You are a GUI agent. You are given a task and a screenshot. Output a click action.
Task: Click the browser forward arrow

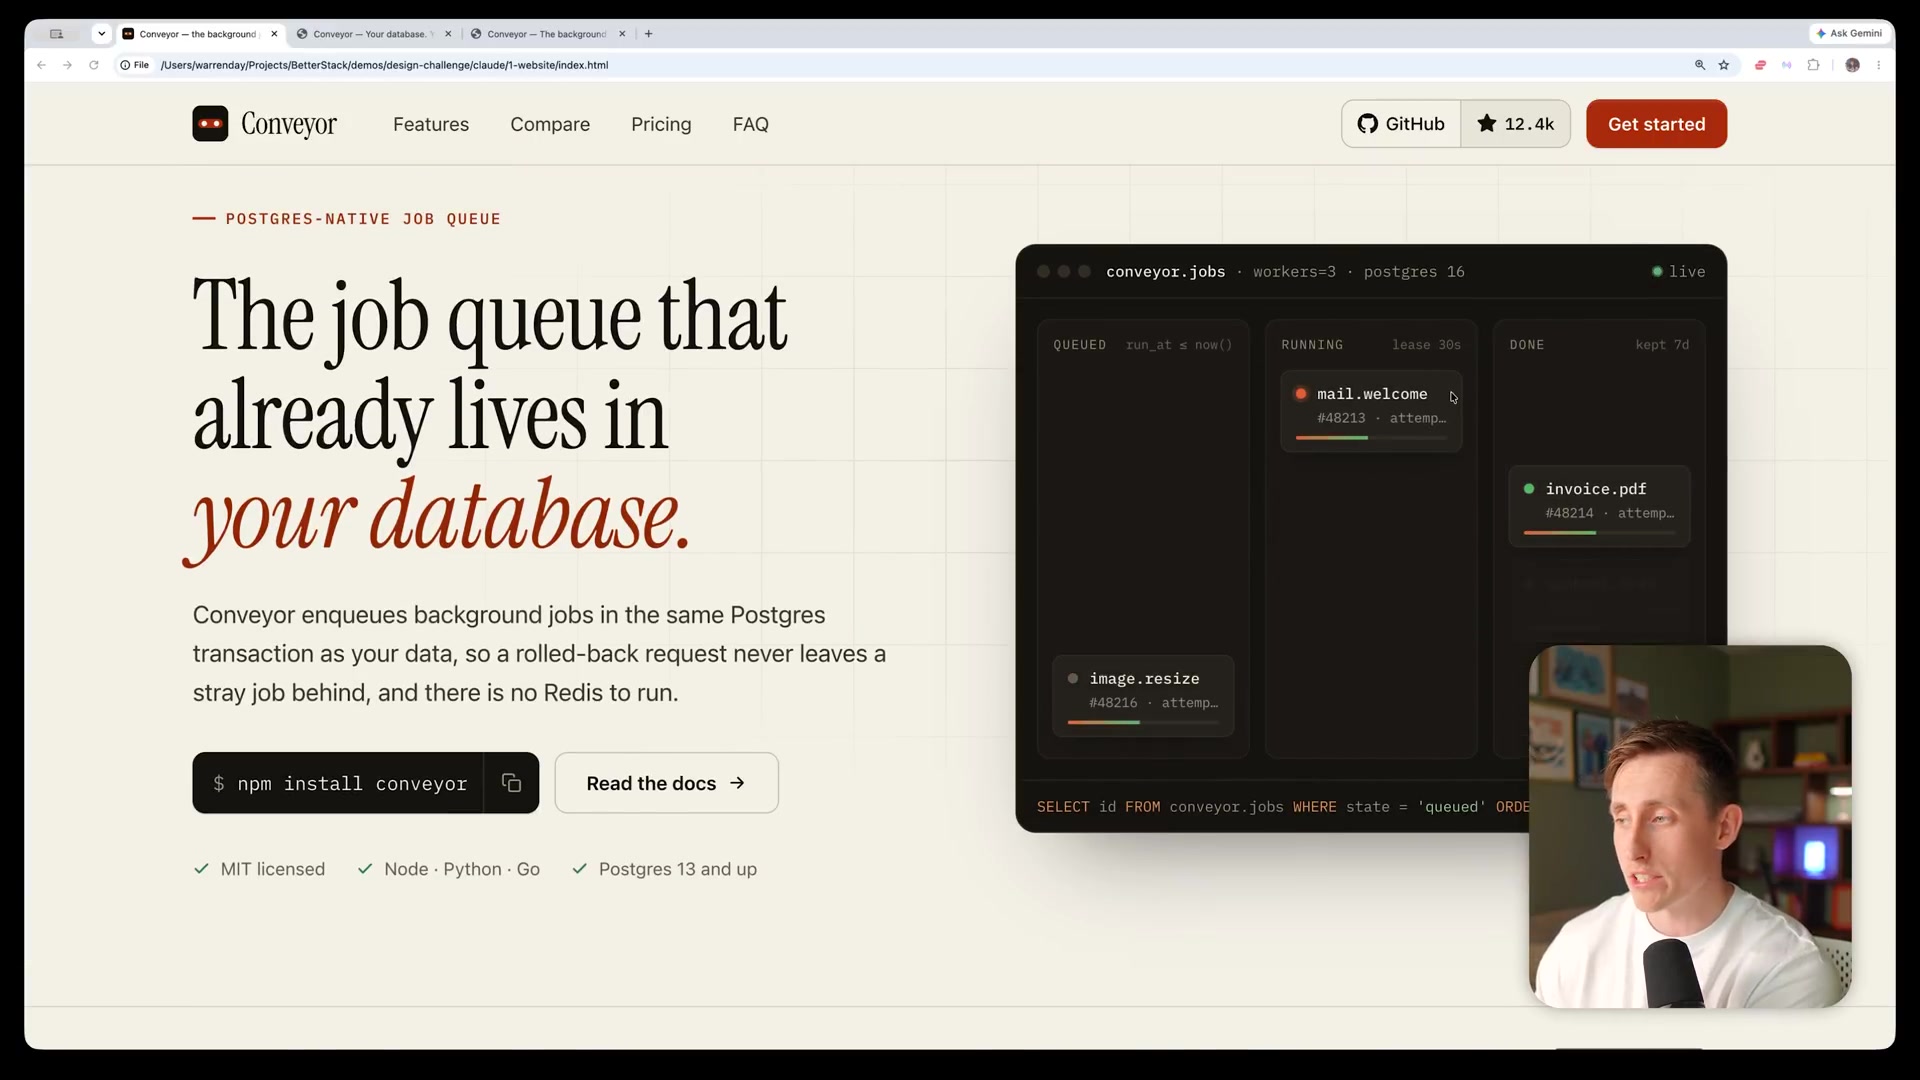(67, 65)
